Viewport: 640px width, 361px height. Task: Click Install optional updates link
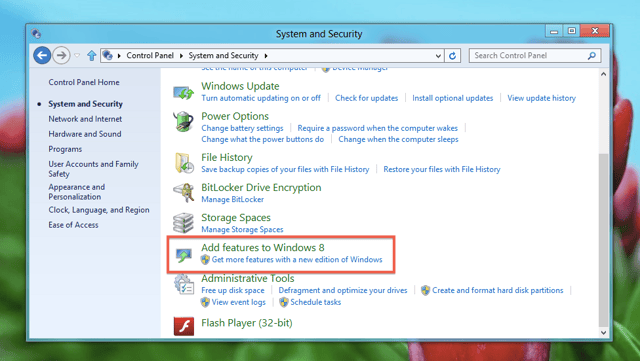point(452,98)
